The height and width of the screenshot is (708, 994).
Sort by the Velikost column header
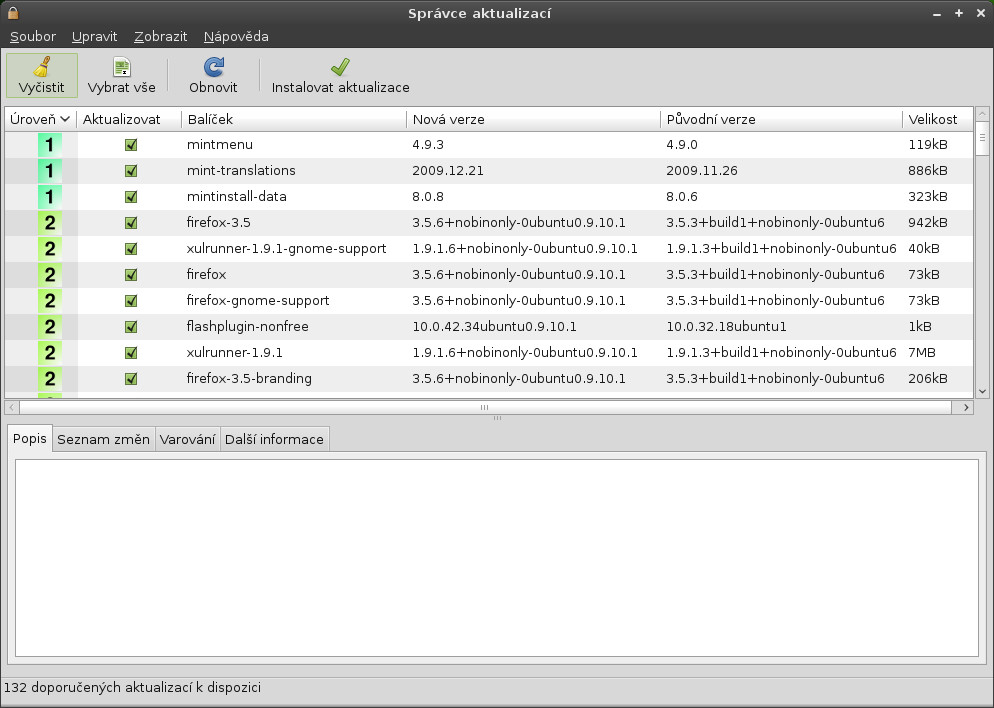(938, 119)
